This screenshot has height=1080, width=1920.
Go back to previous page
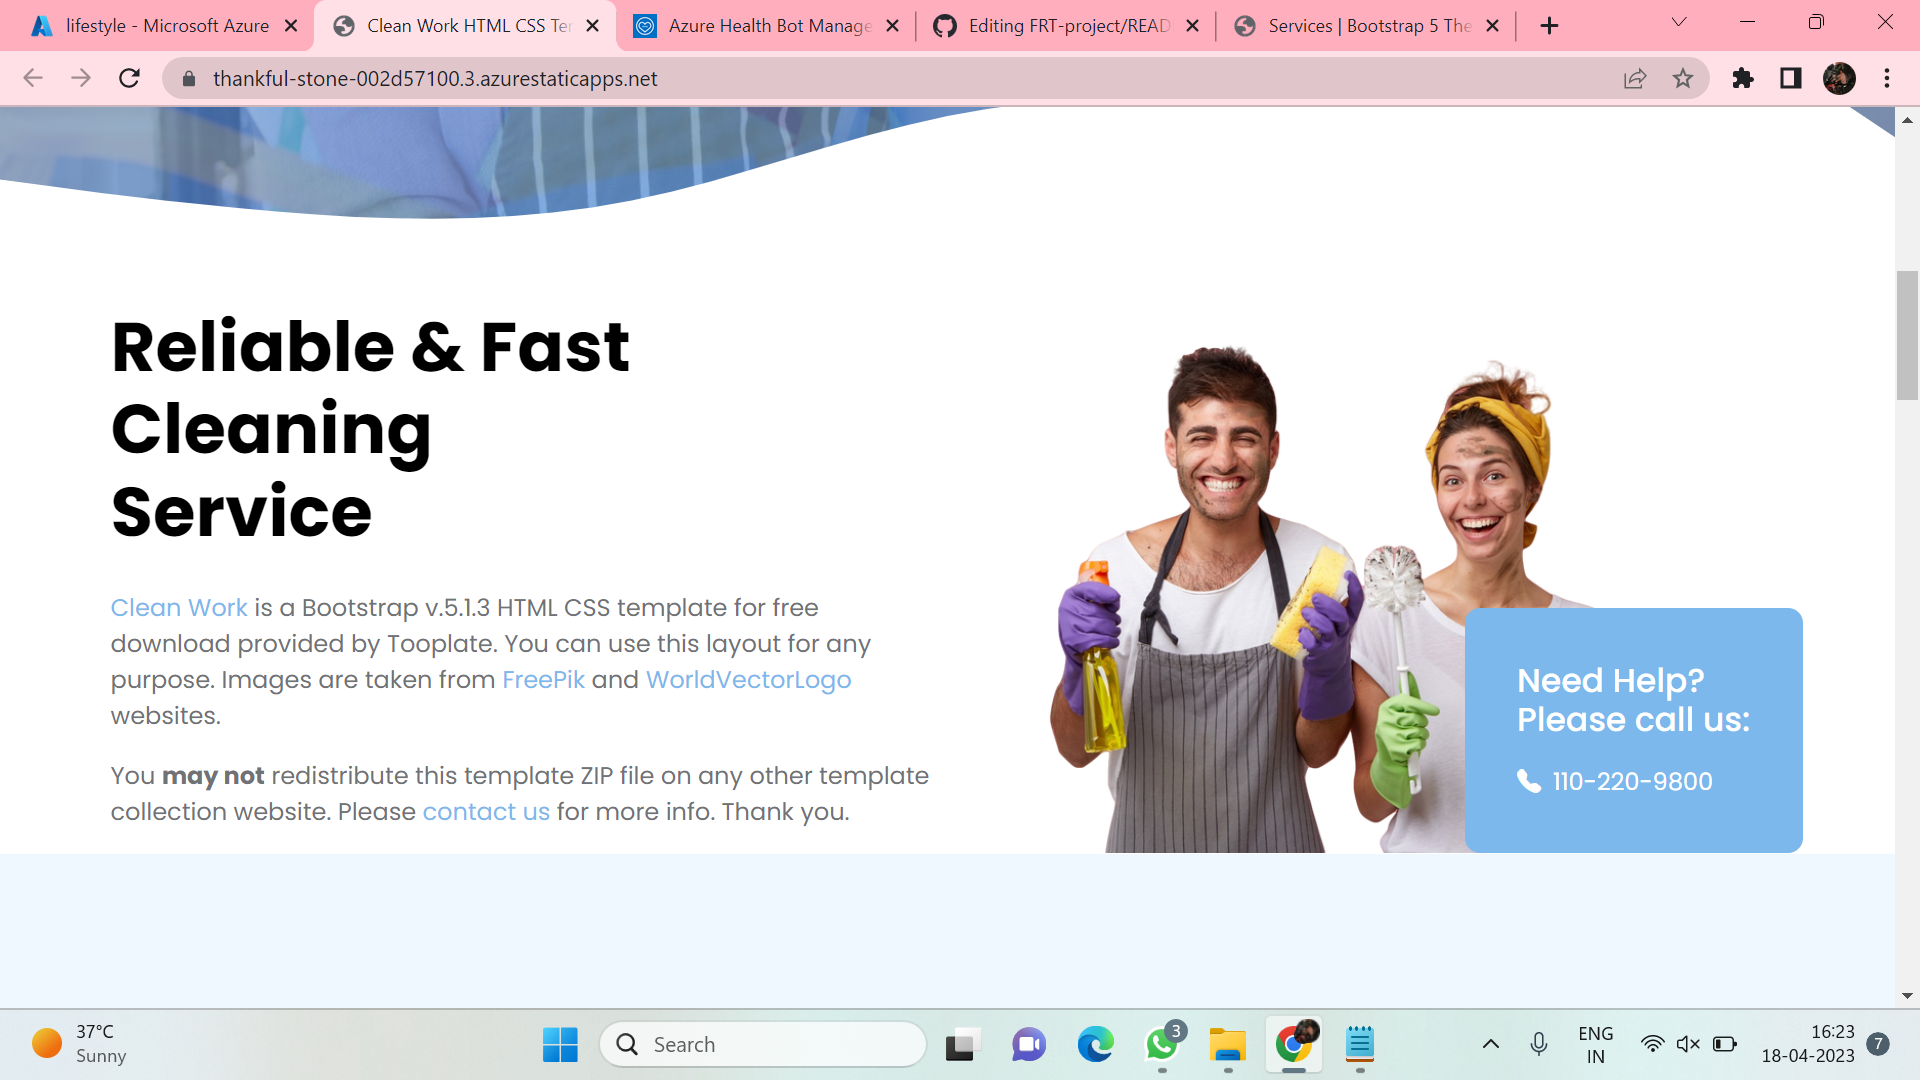33,78
